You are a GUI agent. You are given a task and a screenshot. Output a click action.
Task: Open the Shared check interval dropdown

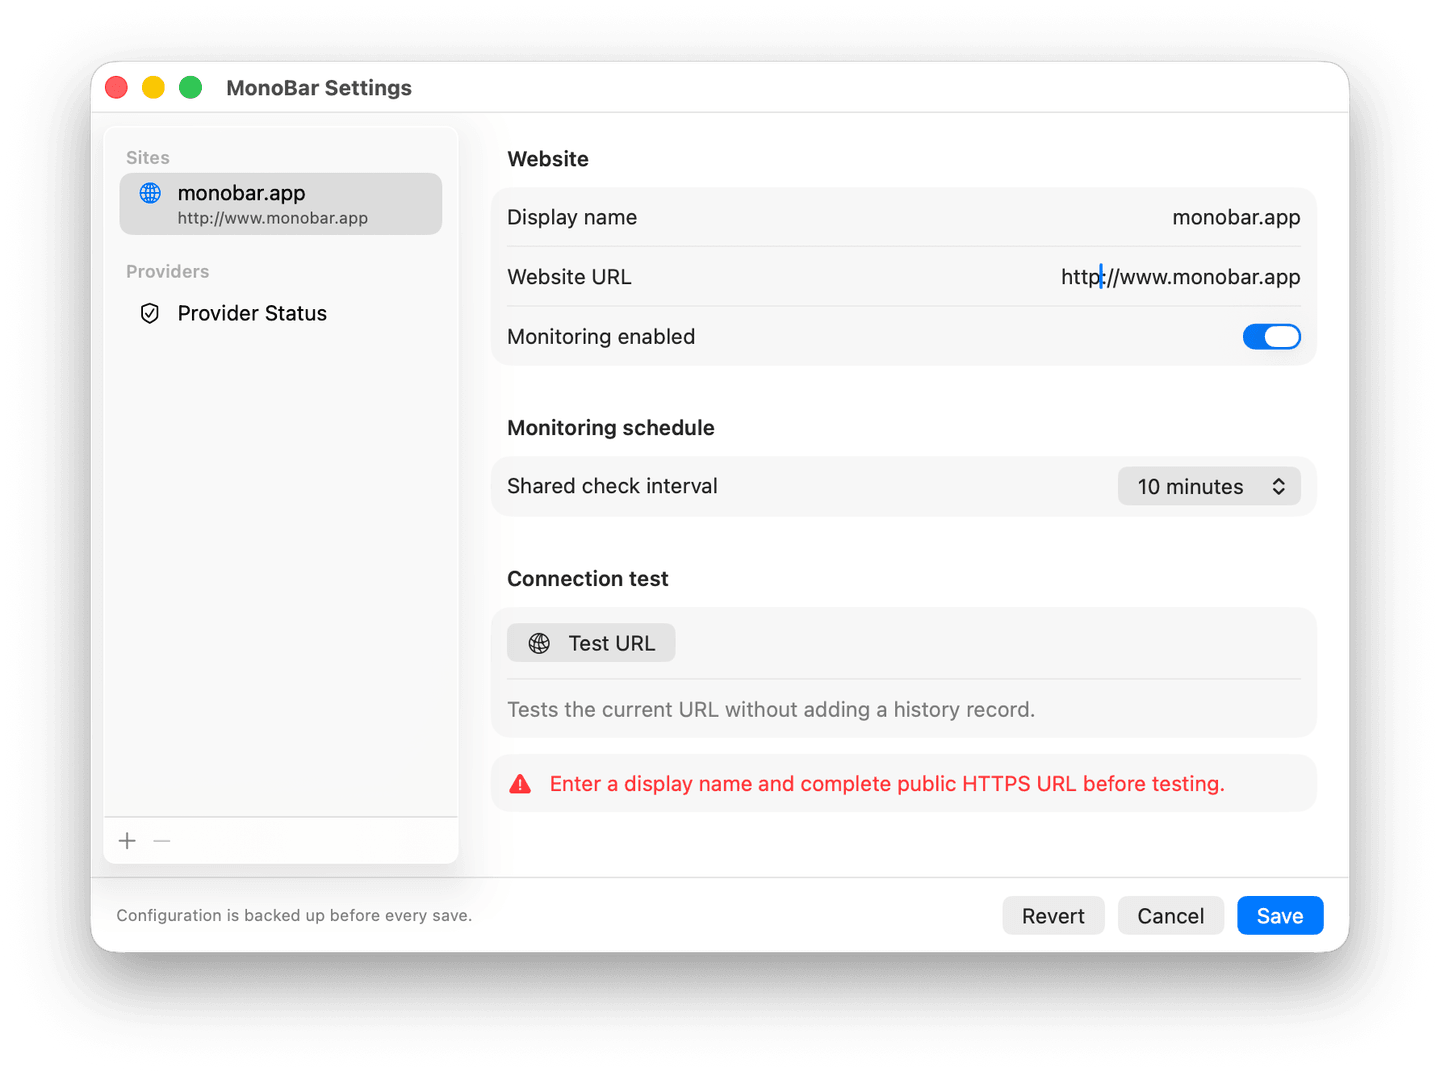(x=1209, y=486)
